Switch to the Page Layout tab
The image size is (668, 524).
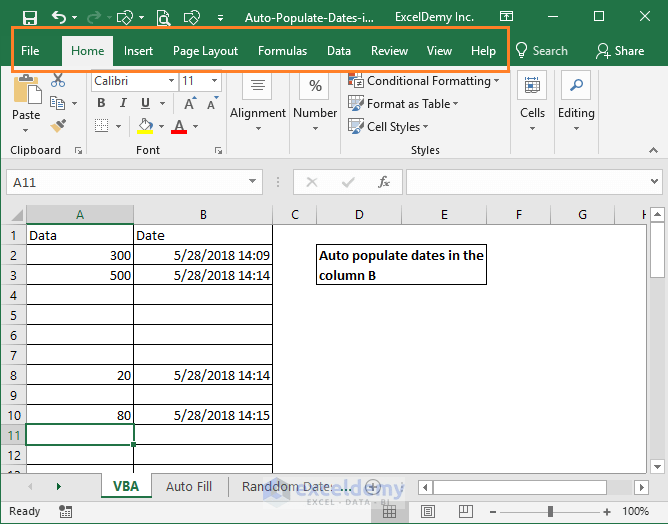tap(205, 51)
